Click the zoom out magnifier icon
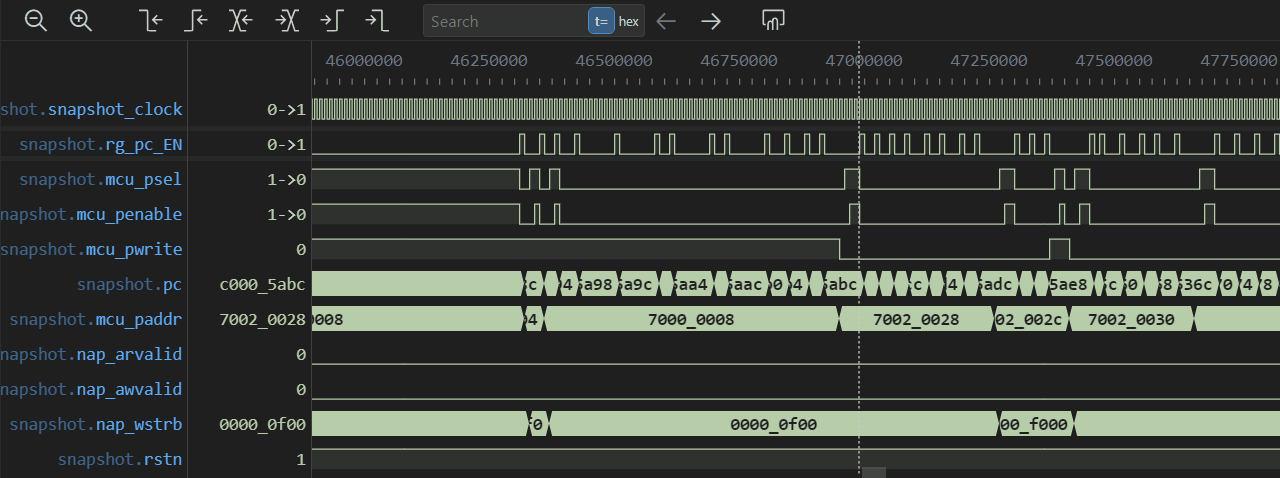The image size is (1280, 478). tap(36, 21)
